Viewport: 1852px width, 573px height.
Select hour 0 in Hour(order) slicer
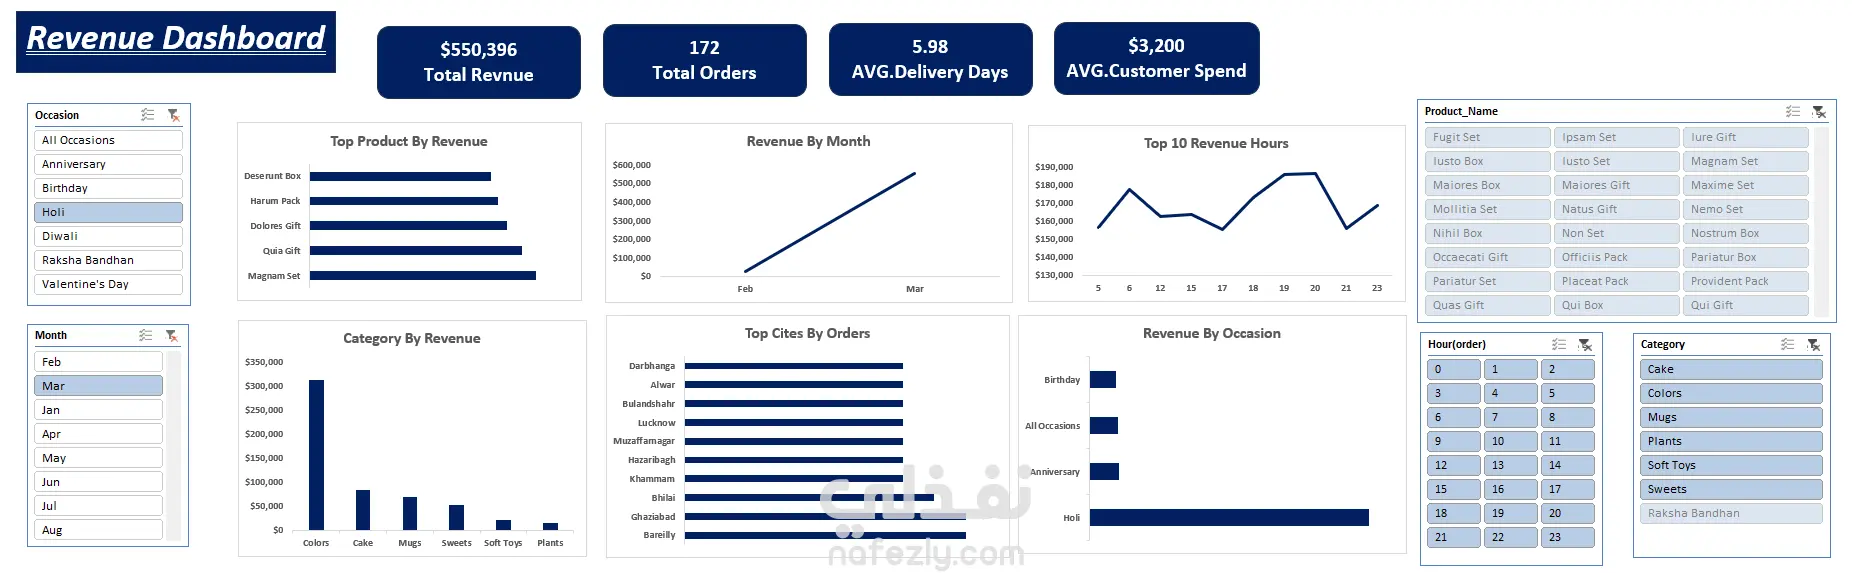[1454, 369]
